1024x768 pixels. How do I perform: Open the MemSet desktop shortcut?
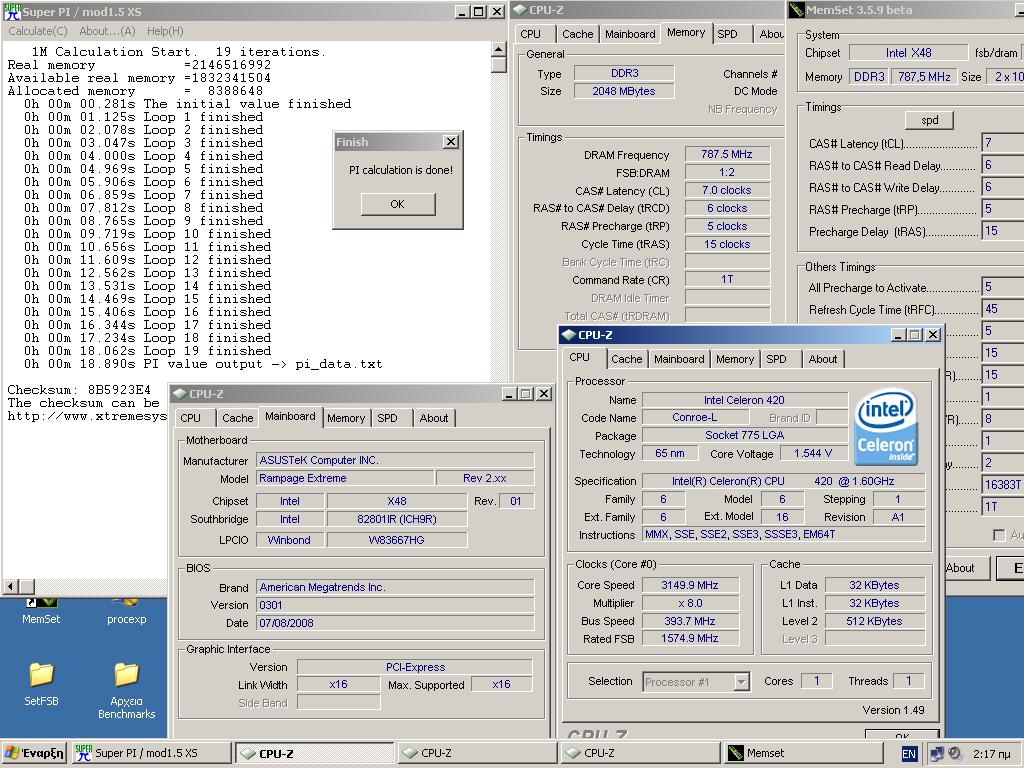40,612
